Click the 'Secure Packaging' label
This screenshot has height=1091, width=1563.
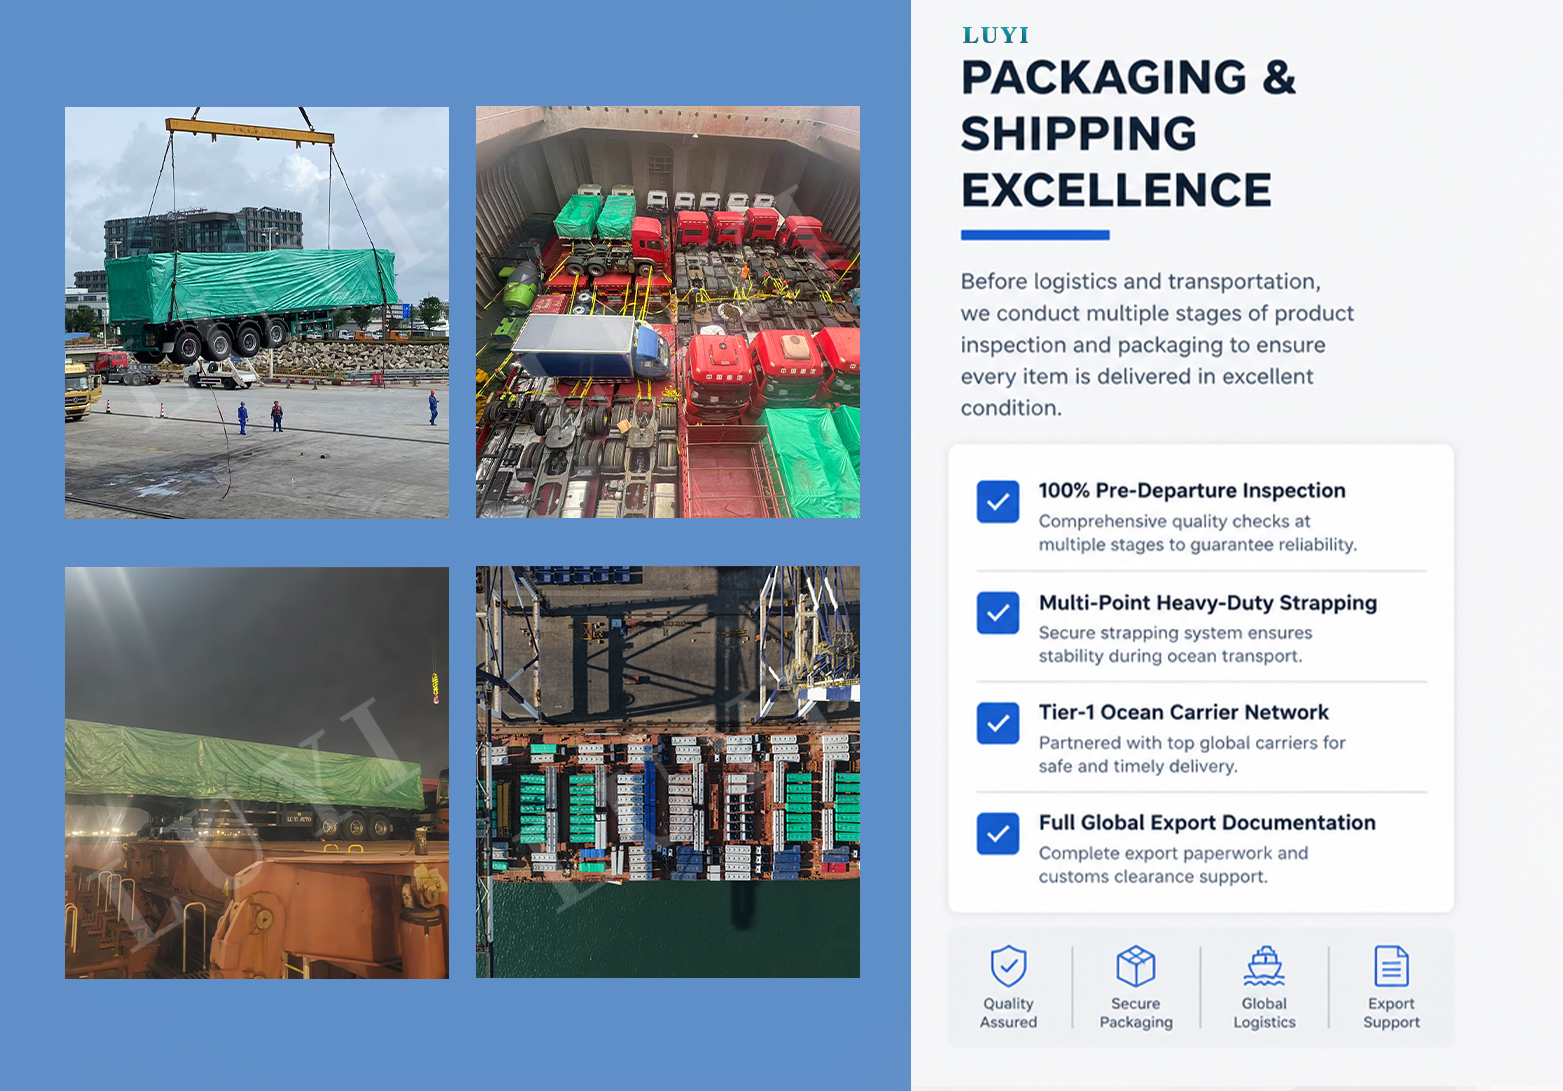[1136, 1013]
